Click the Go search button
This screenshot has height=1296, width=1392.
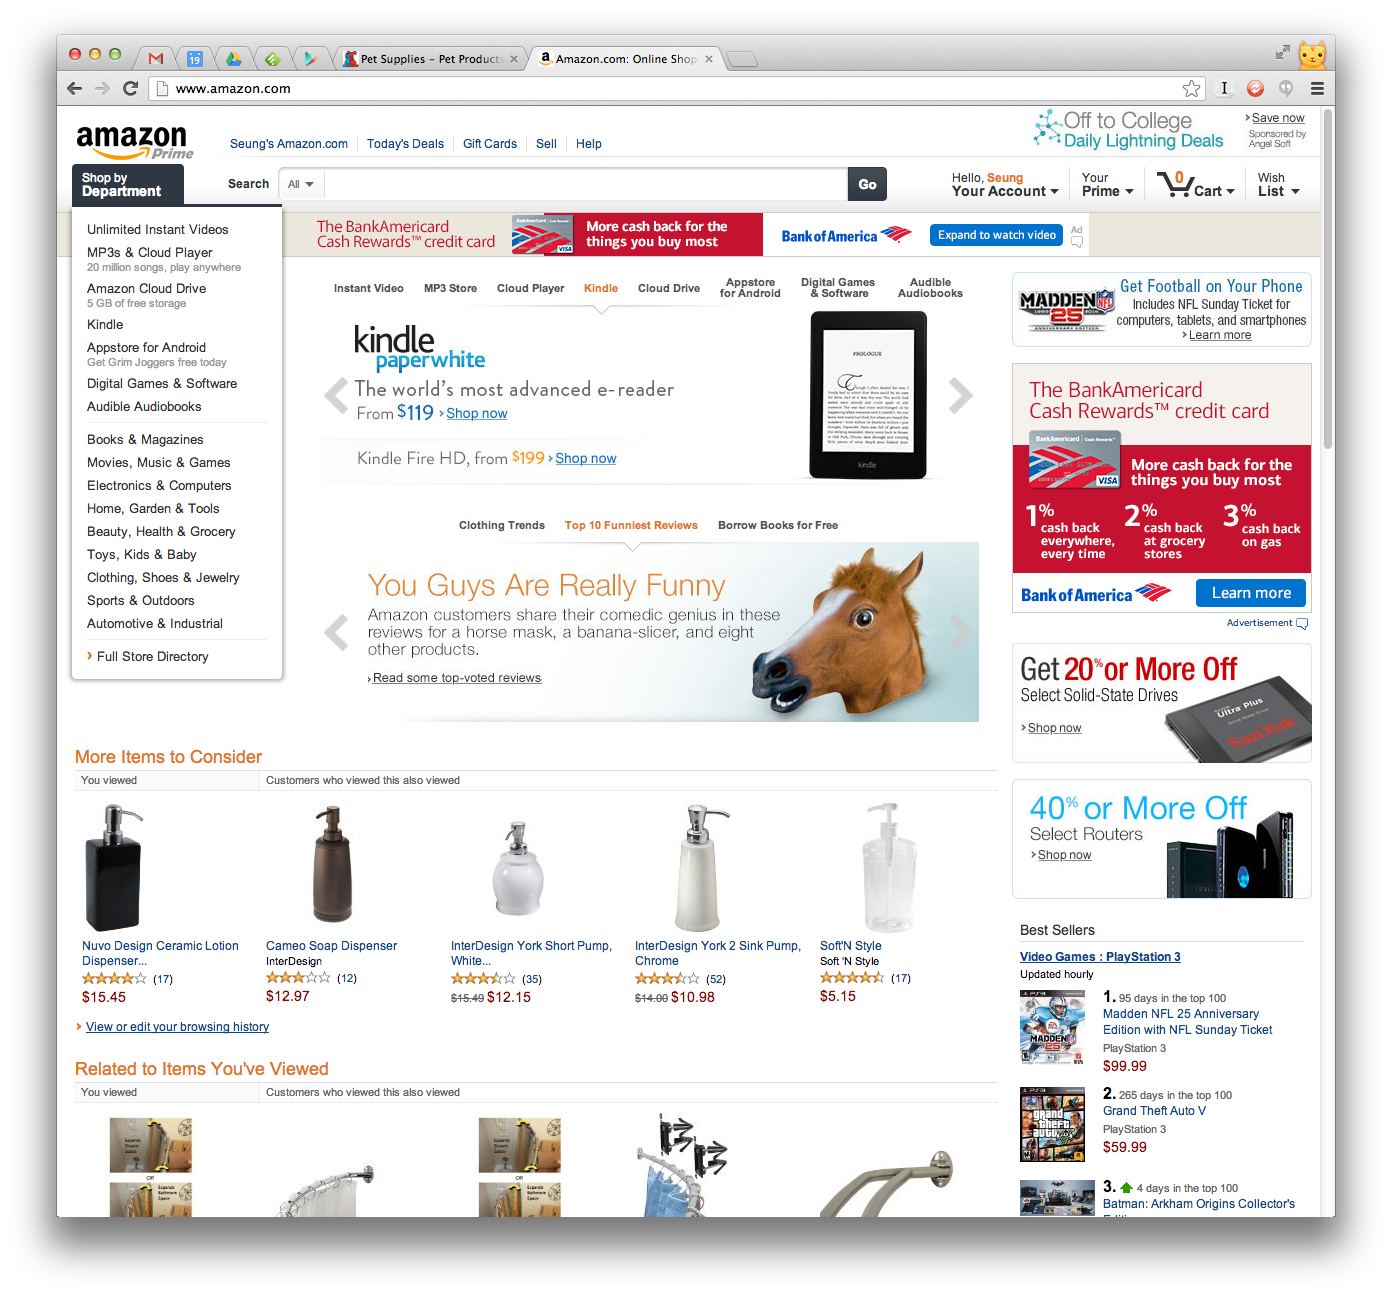click(x=867, y=184)
